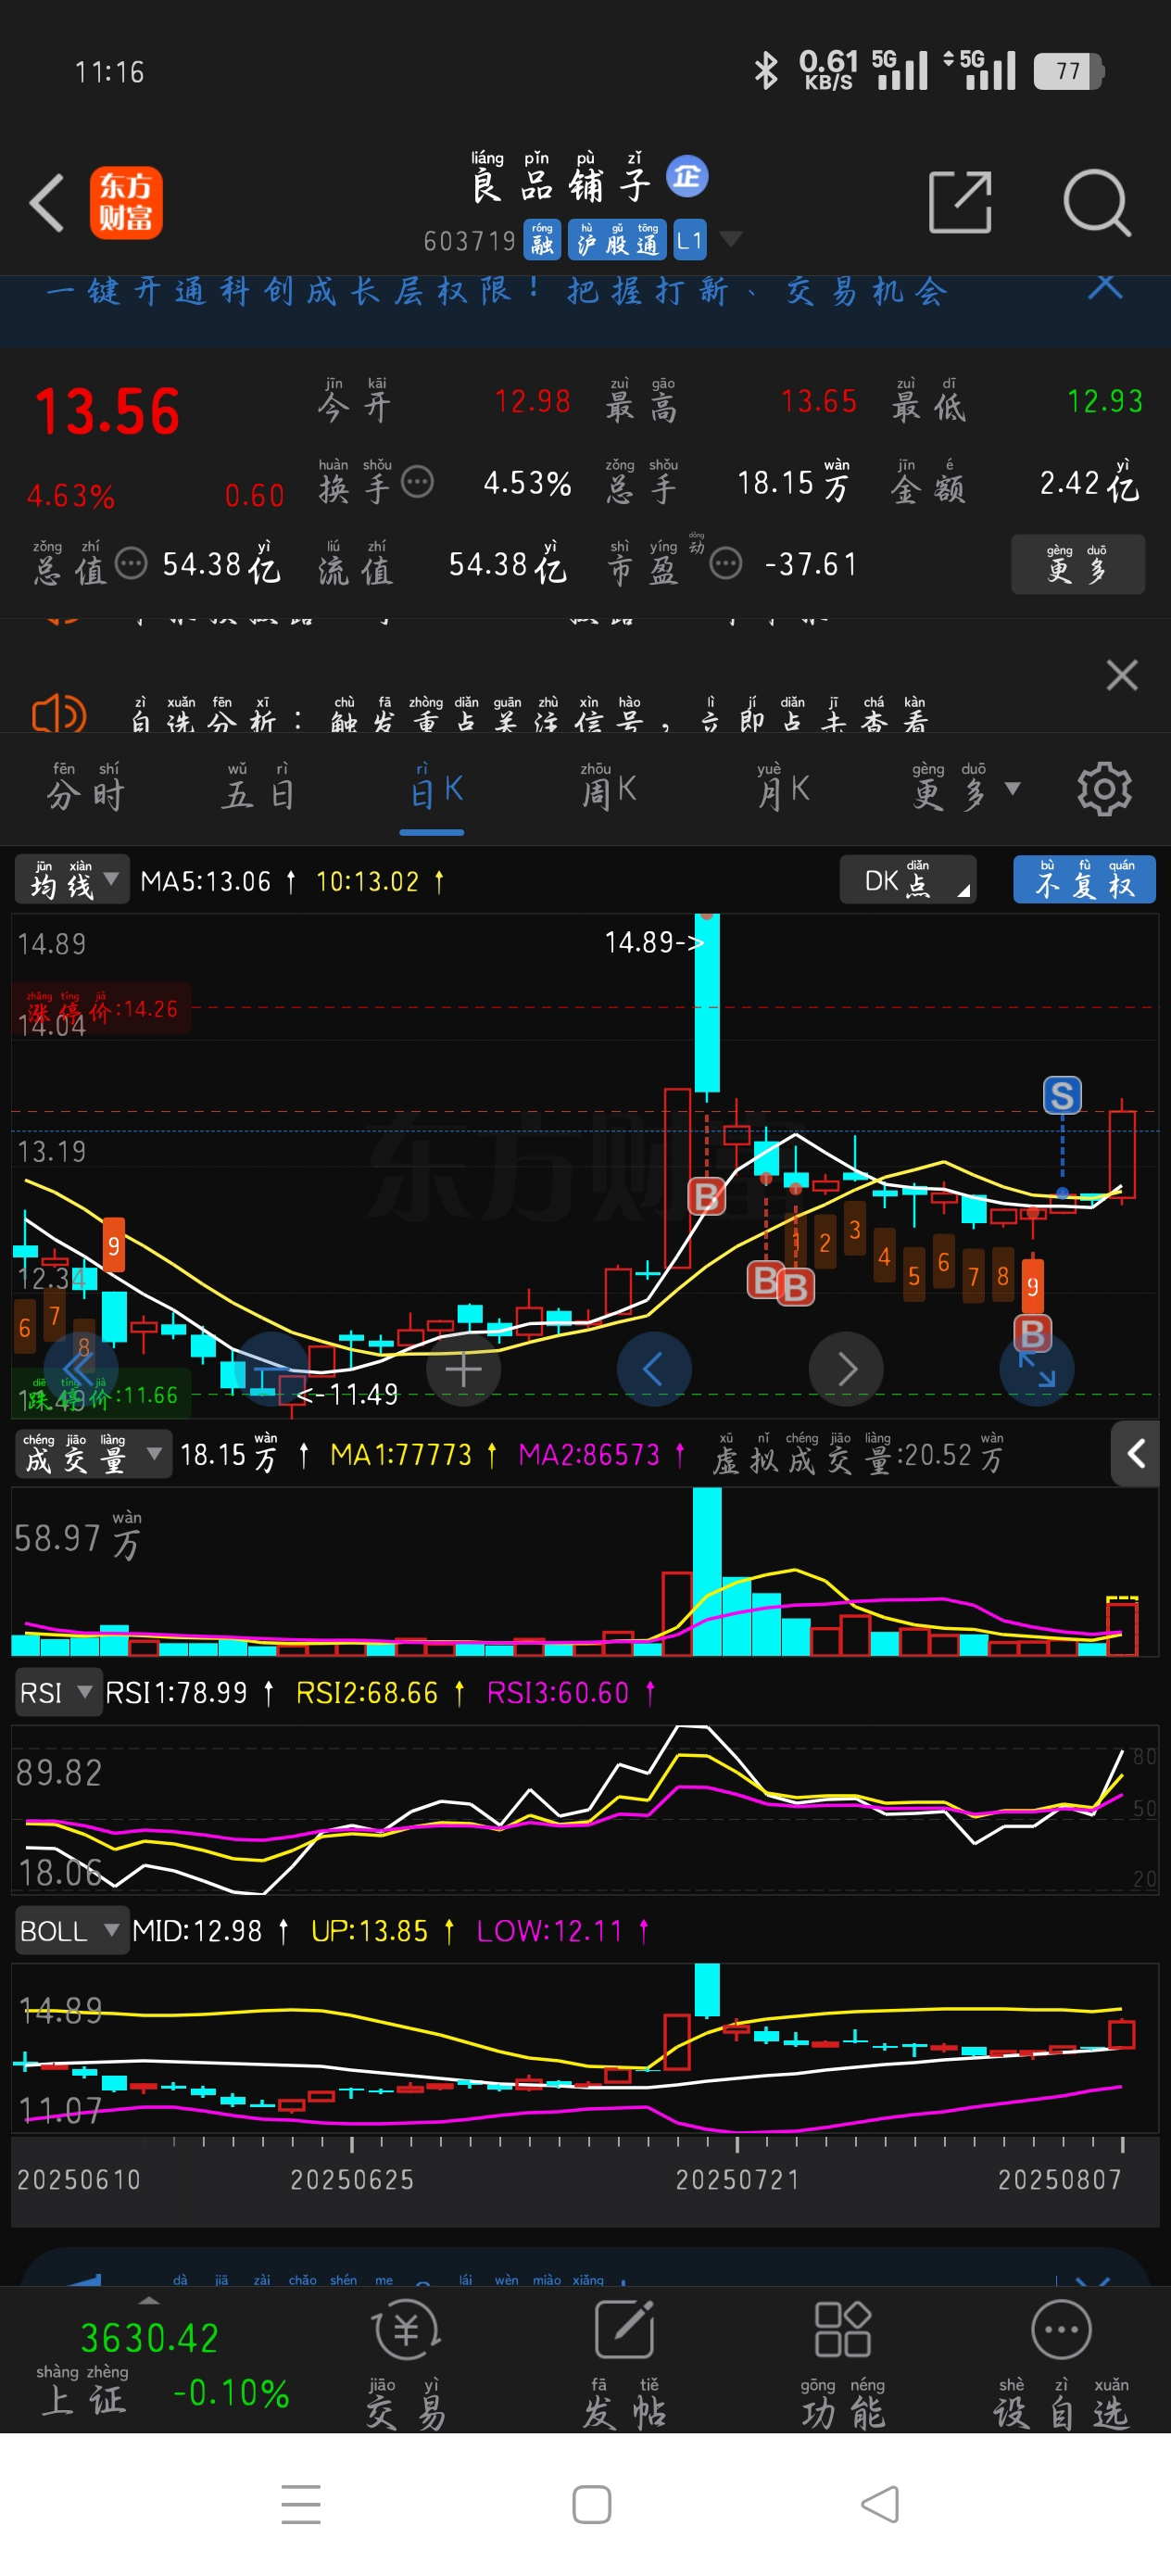Screen dimensions: 1171x2576
Task: Tap Android back triangle button
Action: [x=880, y=2504]
